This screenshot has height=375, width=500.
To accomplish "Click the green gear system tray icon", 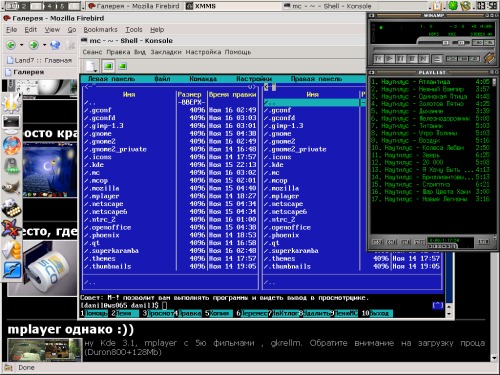I will (452, 6).
